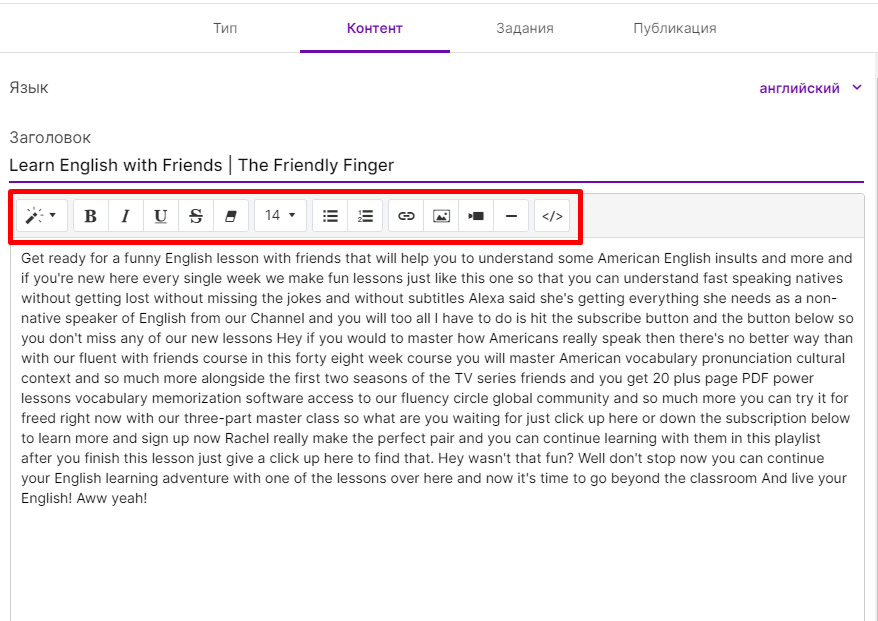Toggle underline formatting

(x=161, y=216)
